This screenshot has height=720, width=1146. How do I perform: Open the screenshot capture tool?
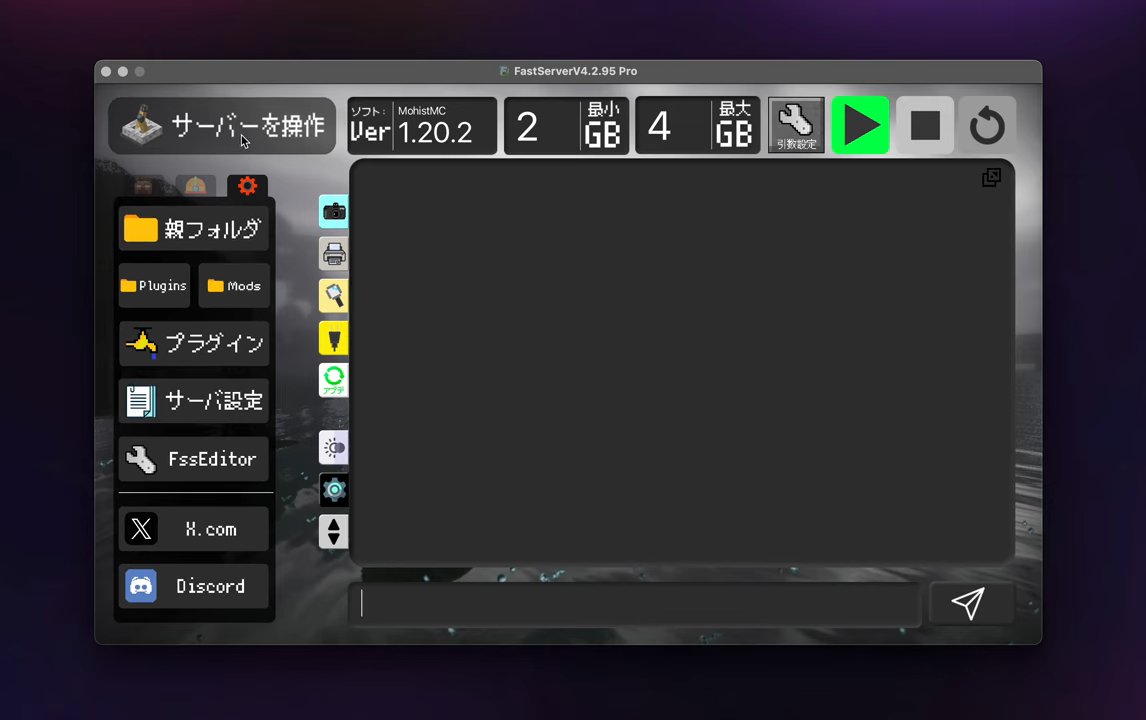(x=334, y=211)
